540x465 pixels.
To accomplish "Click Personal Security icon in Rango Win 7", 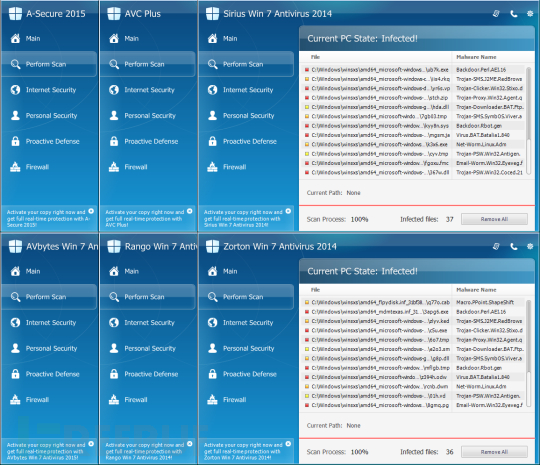I will [114, 348].
